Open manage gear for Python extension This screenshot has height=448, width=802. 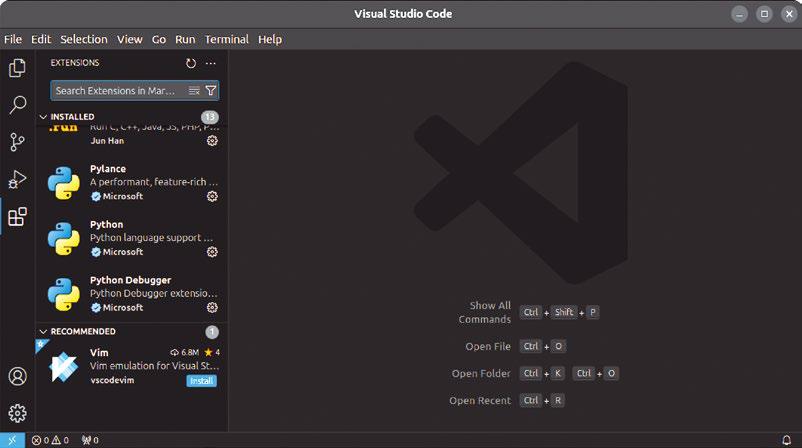tap(212, 252)
